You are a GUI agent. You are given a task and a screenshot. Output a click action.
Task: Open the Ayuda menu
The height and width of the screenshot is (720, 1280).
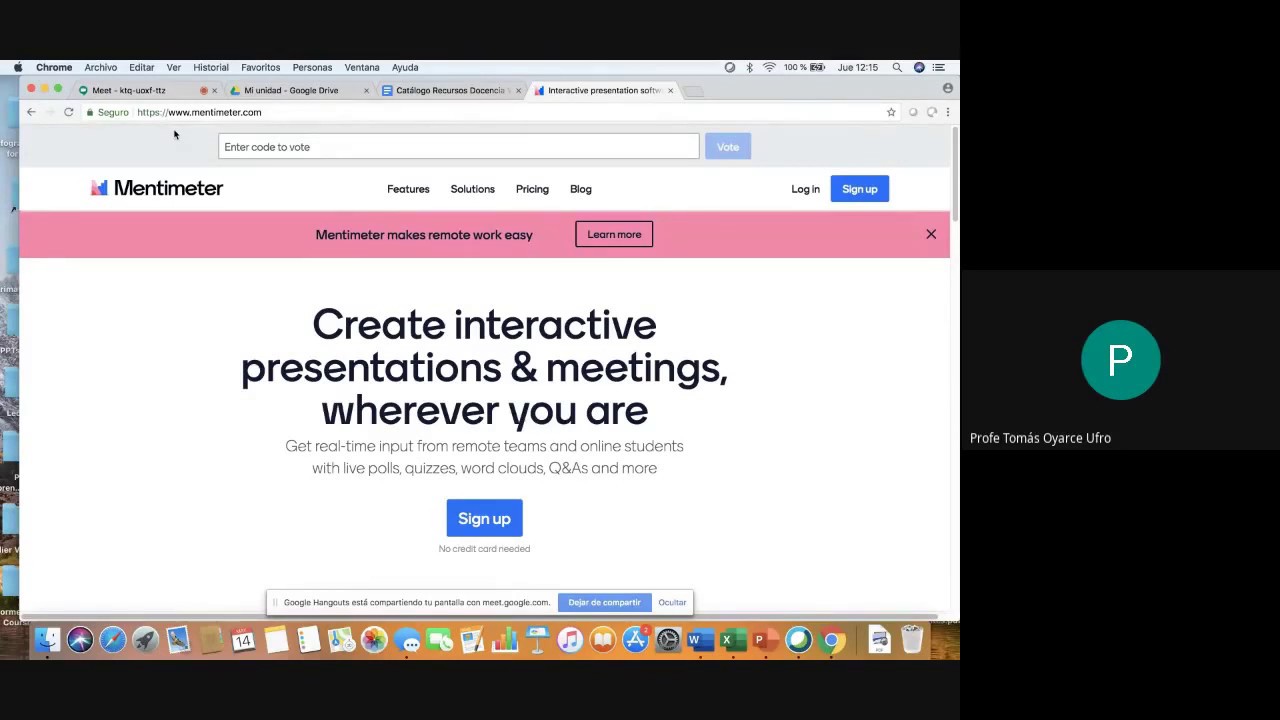coord(405,67)
